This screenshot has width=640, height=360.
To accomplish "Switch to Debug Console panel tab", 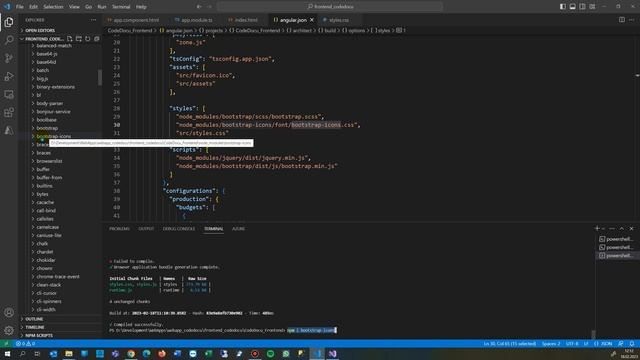I will click(x=179, y=229).
